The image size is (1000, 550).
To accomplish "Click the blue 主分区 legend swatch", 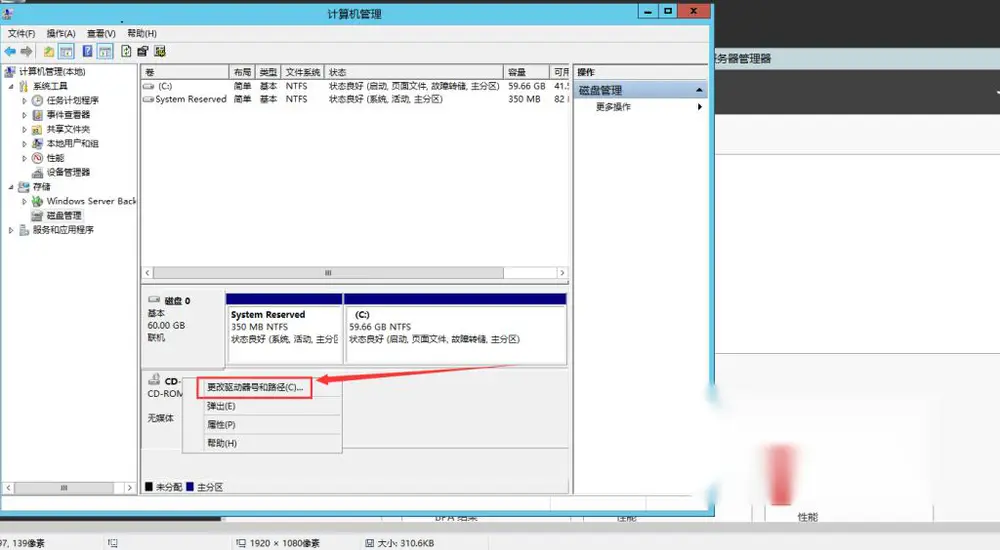I will point(190,487).
